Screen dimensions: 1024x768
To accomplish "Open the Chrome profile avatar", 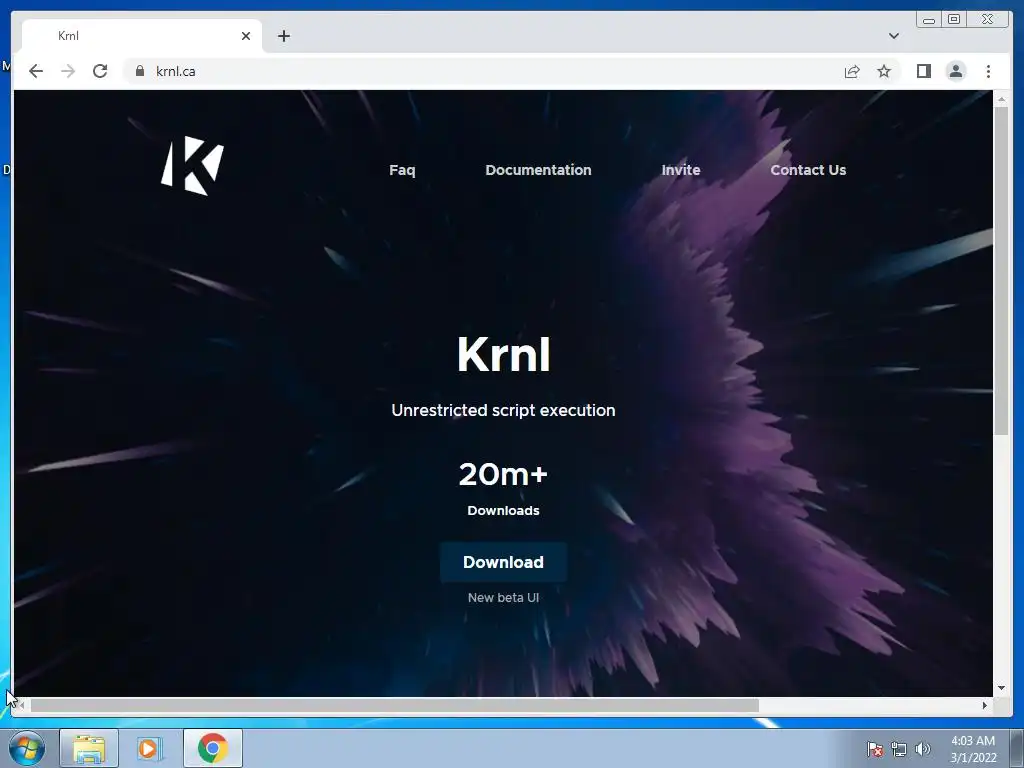I will coord(955,71).
